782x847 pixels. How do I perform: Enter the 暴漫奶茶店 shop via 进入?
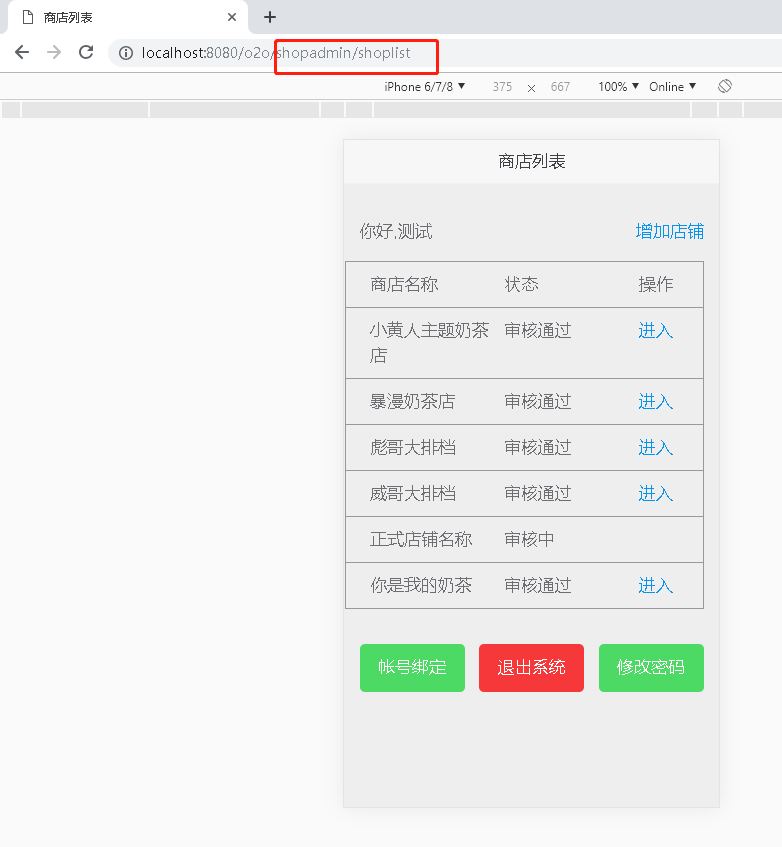click(x=656, y=402)
